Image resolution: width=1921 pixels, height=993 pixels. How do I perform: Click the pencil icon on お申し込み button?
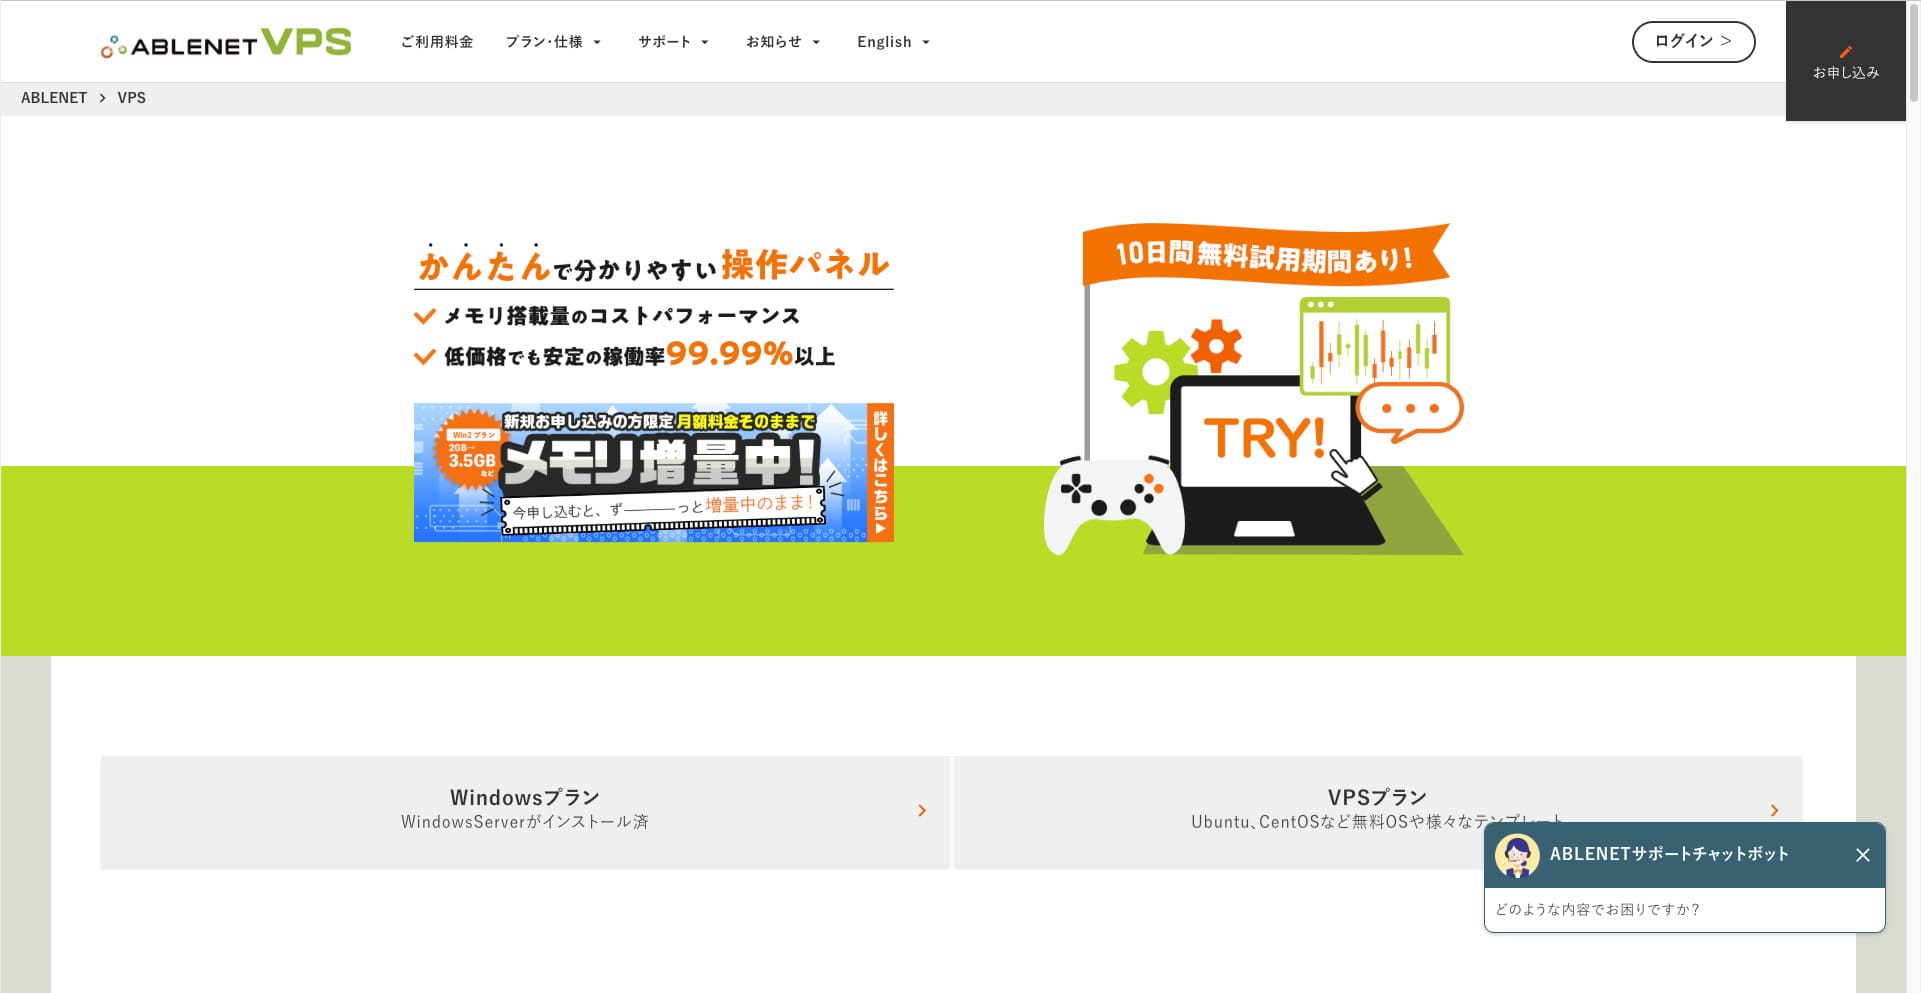(1845, 50)
